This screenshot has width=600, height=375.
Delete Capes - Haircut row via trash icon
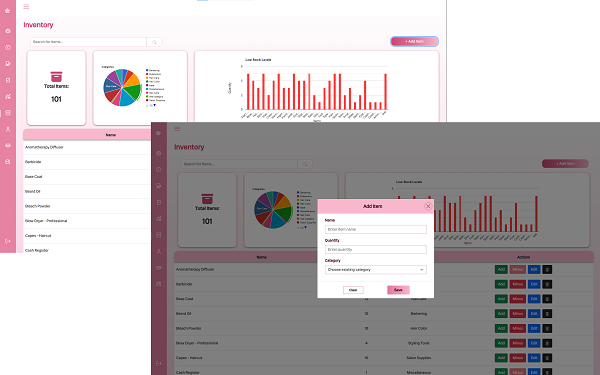coord(547,358)
